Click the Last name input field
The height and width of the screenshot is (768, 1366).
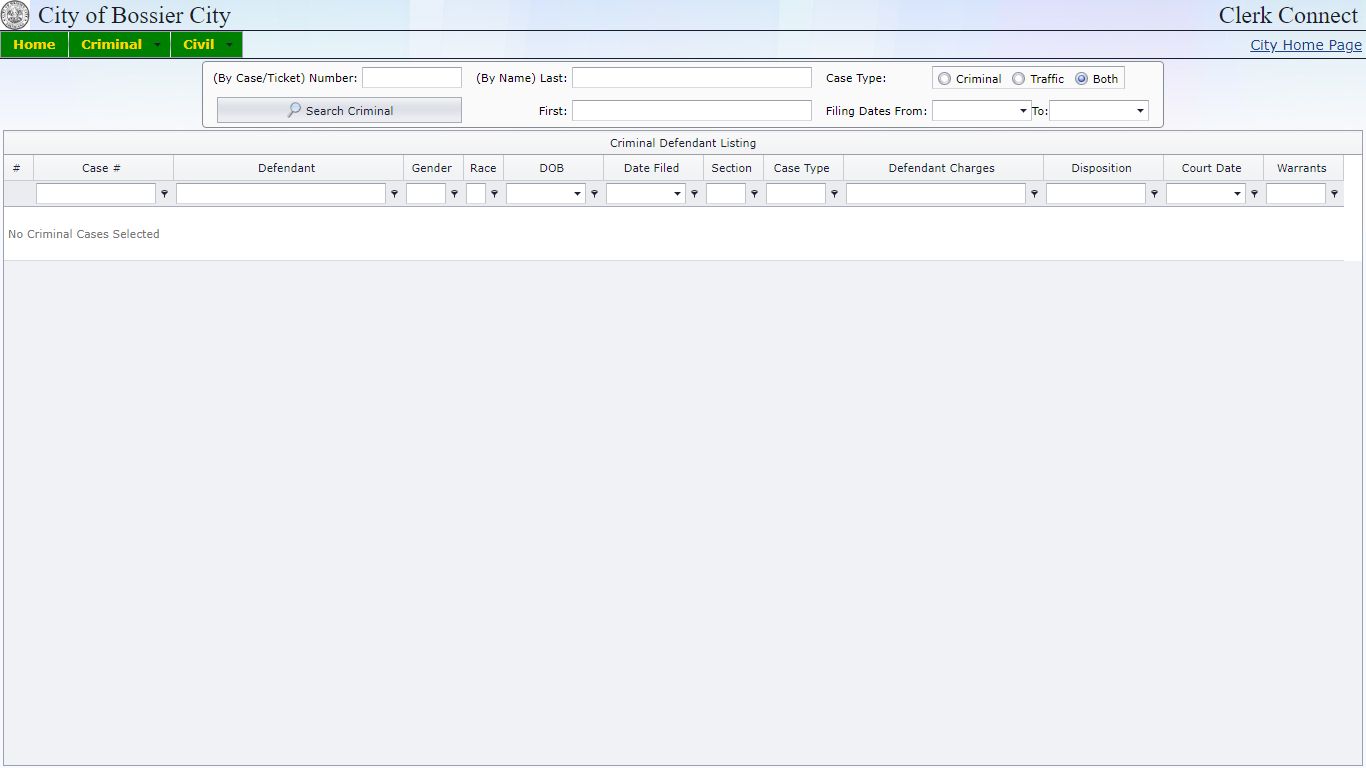tap(692, 78)
